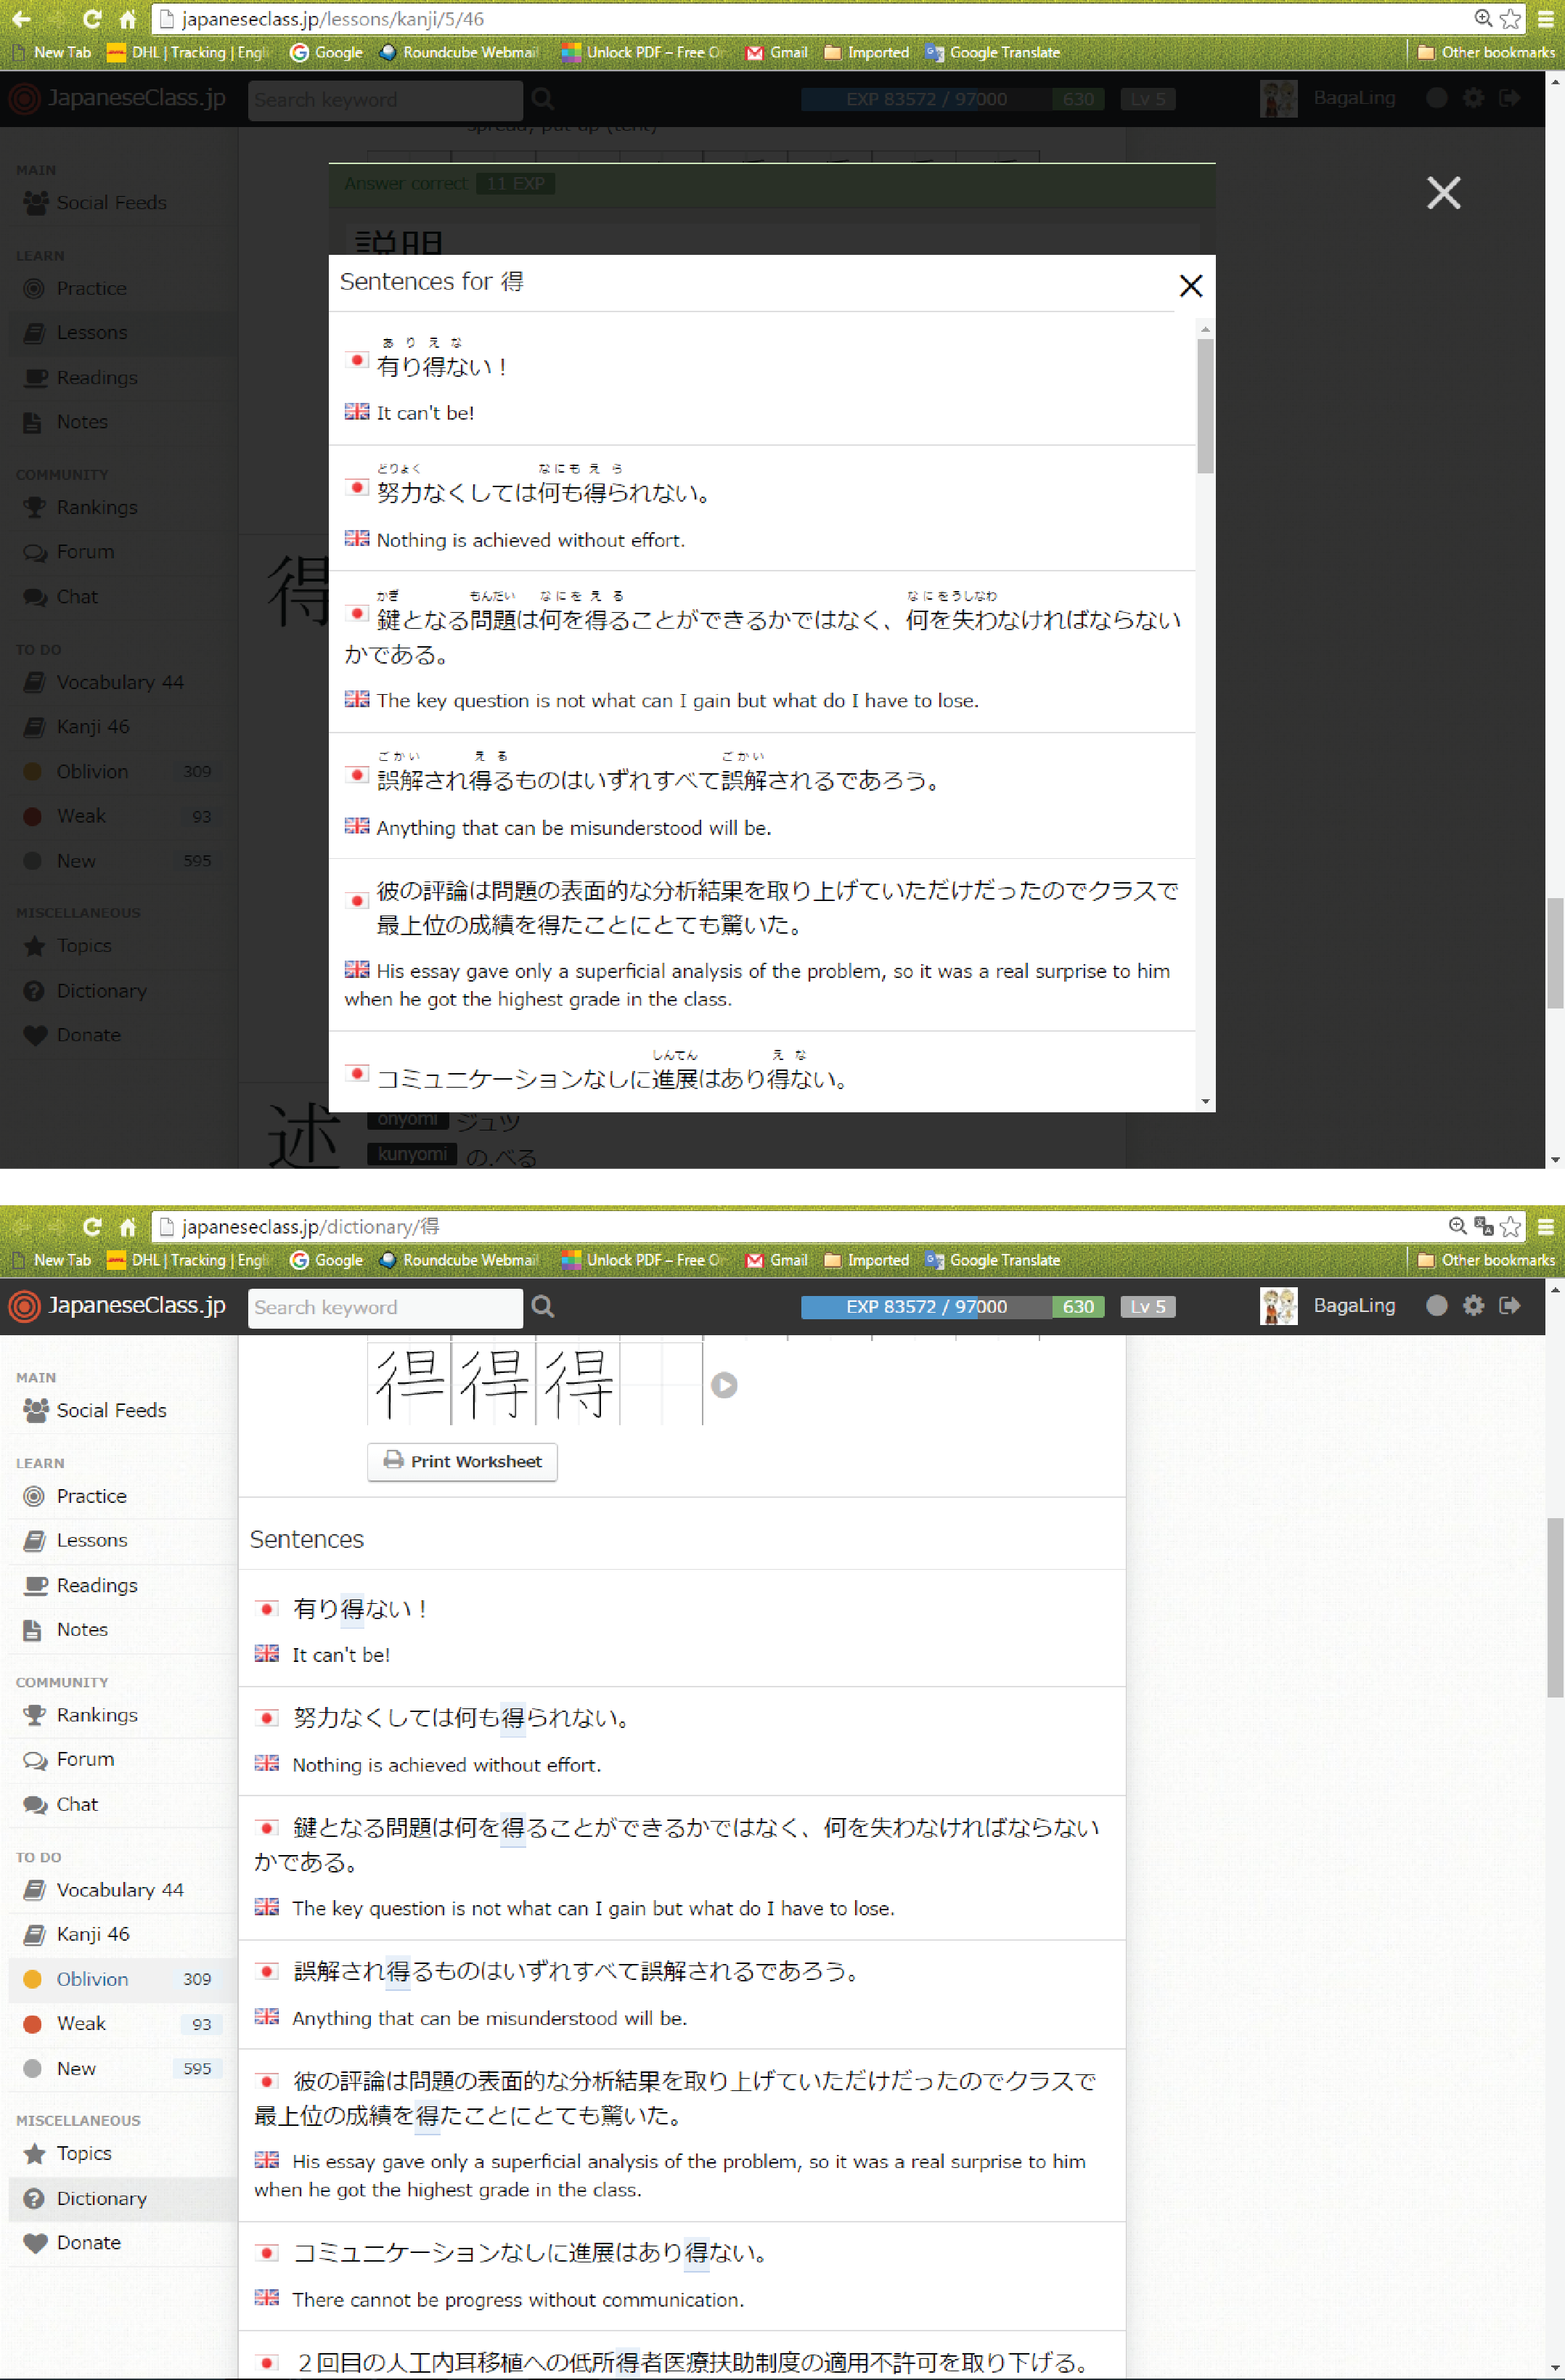Select Dictionary in the lower sidebar
1565x2380 pixels.
[x=101, y=2198]
